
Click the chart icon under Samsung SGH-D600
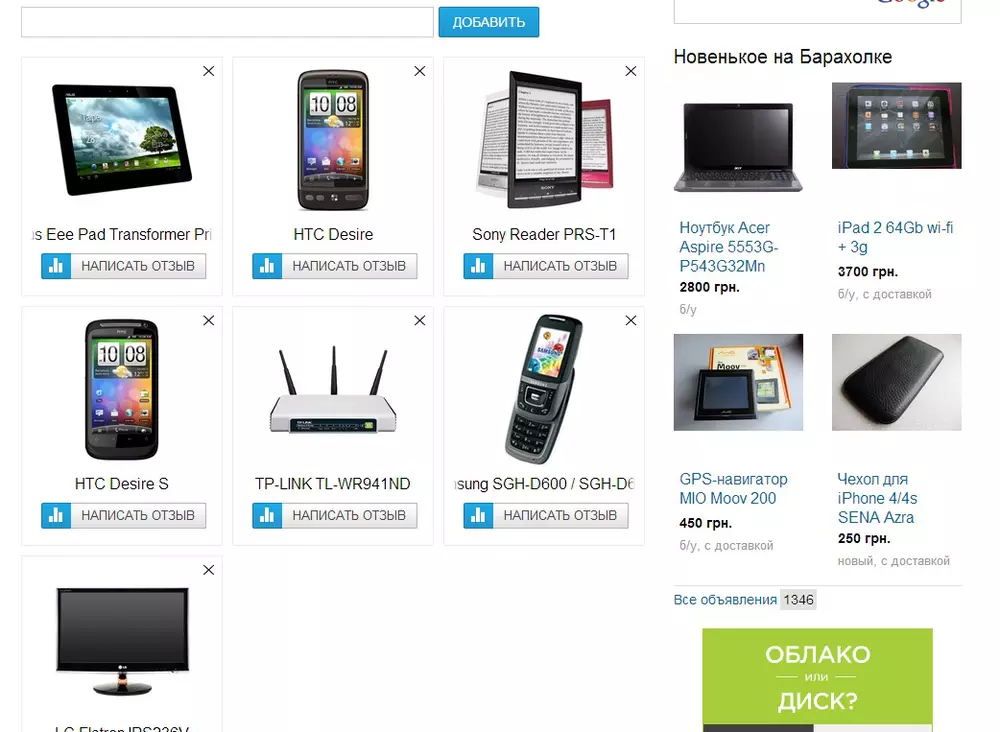click(x=478, y=515)
